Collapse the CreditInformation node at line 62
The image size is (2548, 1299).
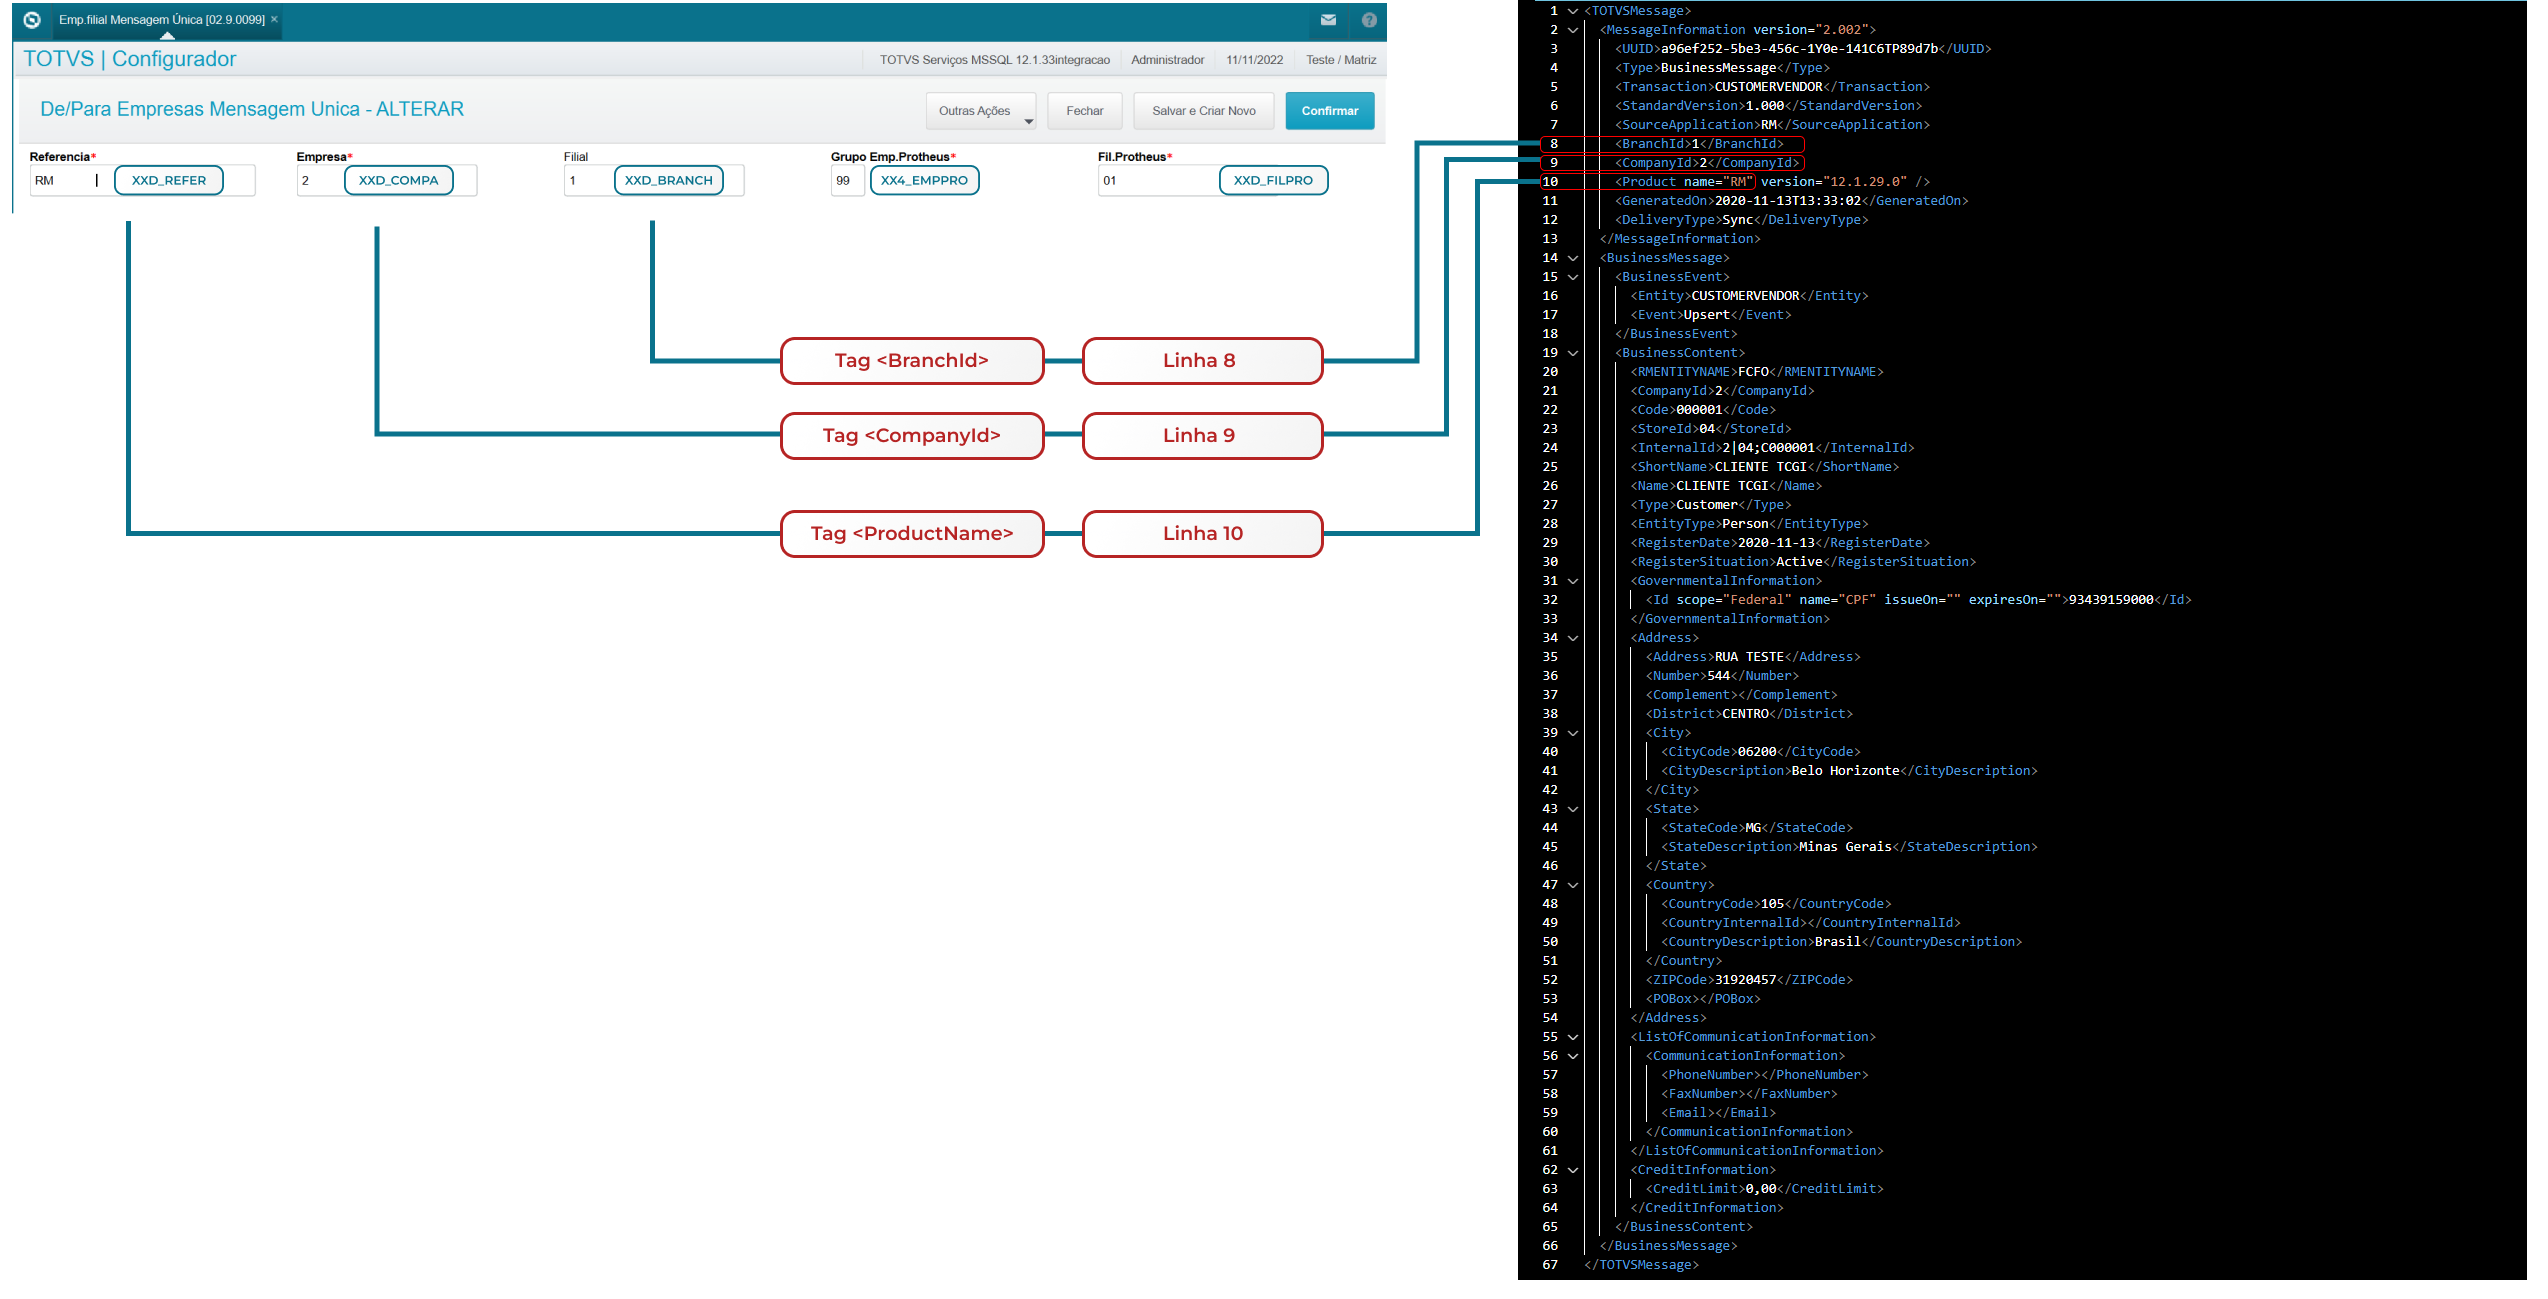(x=1573, y=1170)
